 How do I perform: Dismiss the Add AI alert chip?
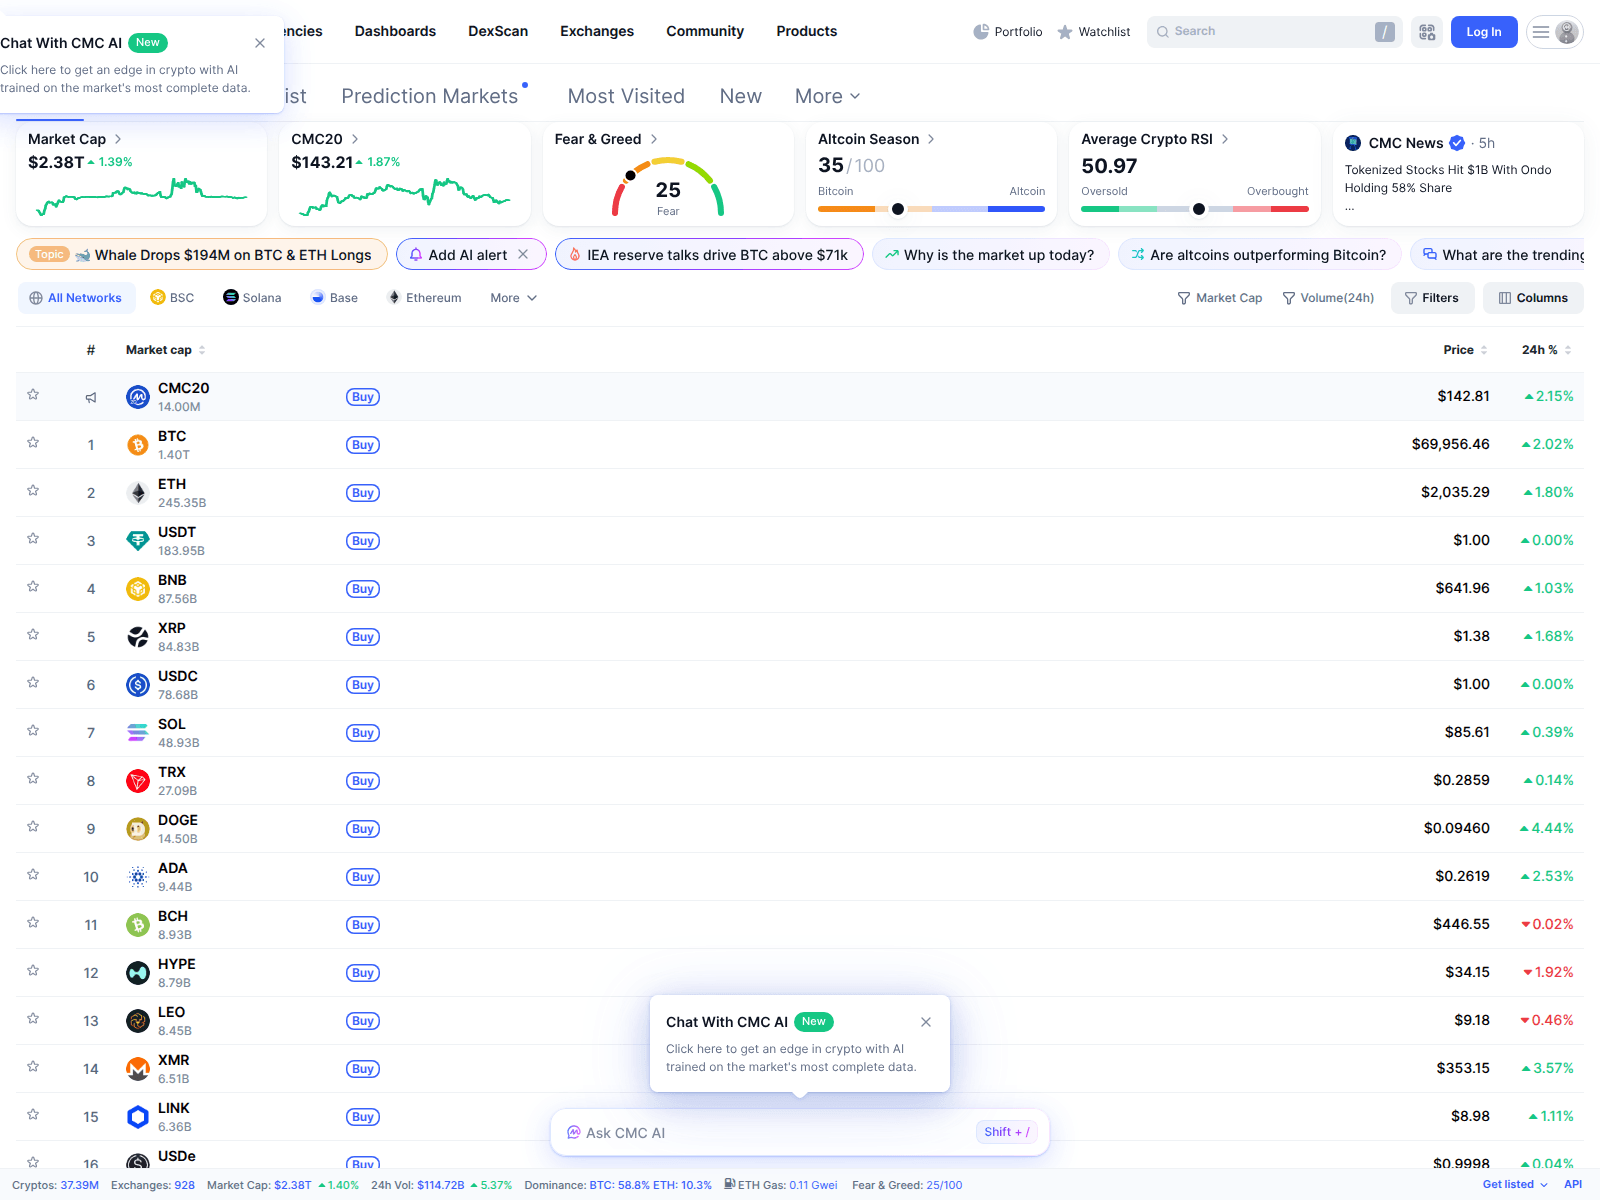pyautogui.click(x=523, y=254)
